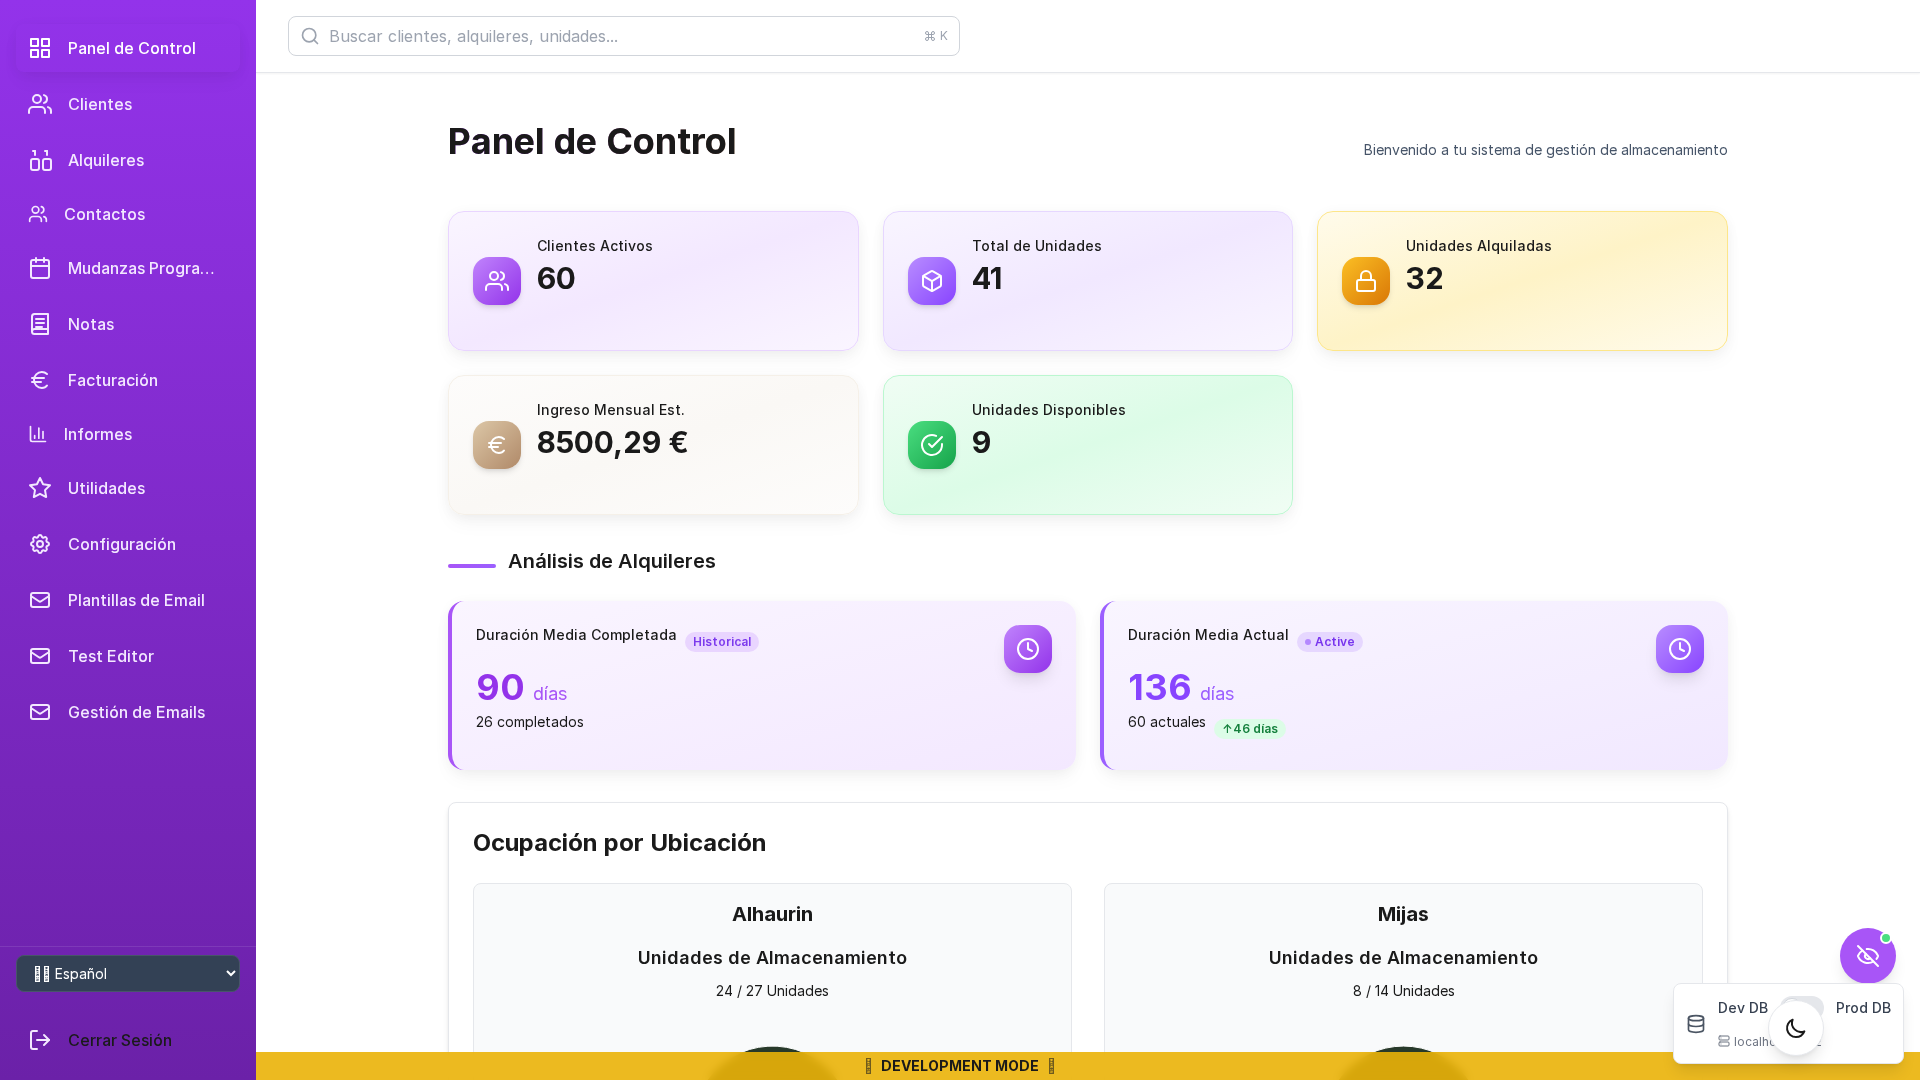Open the Configuración gear icon

point(40,544)
